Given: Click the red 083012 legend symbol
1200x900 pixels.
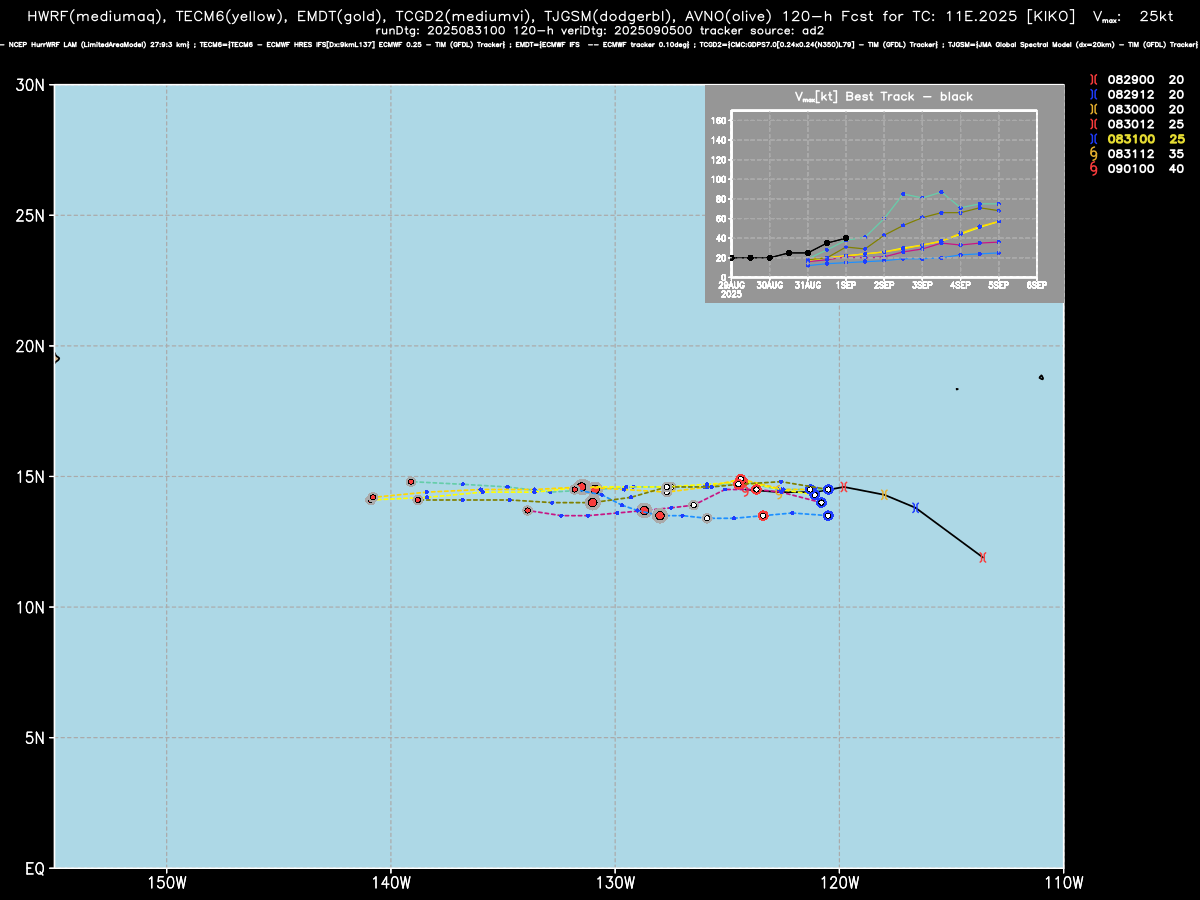Looking at the screenshot, I should 1093,124.
